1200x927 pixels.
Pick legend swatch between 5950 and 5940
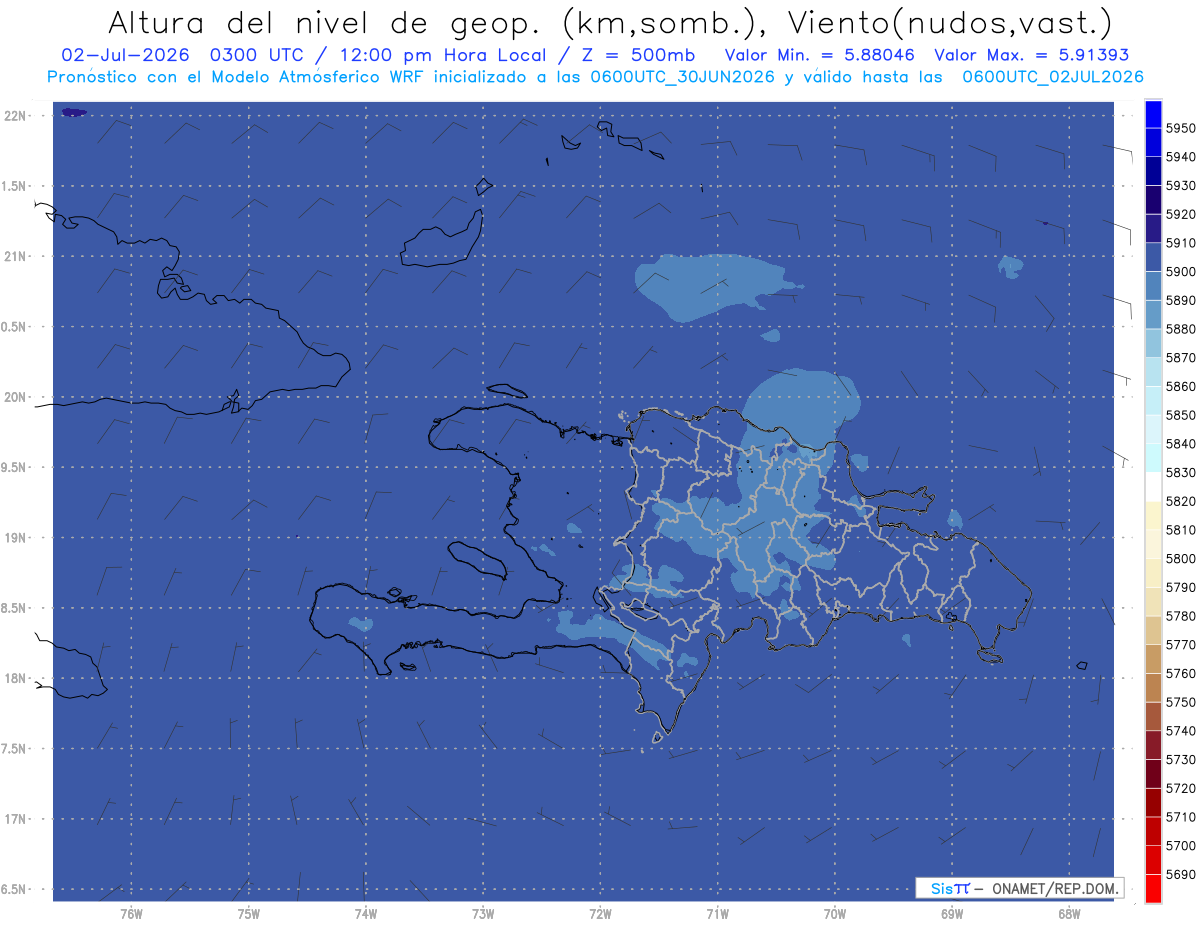tap(1152, 142)
